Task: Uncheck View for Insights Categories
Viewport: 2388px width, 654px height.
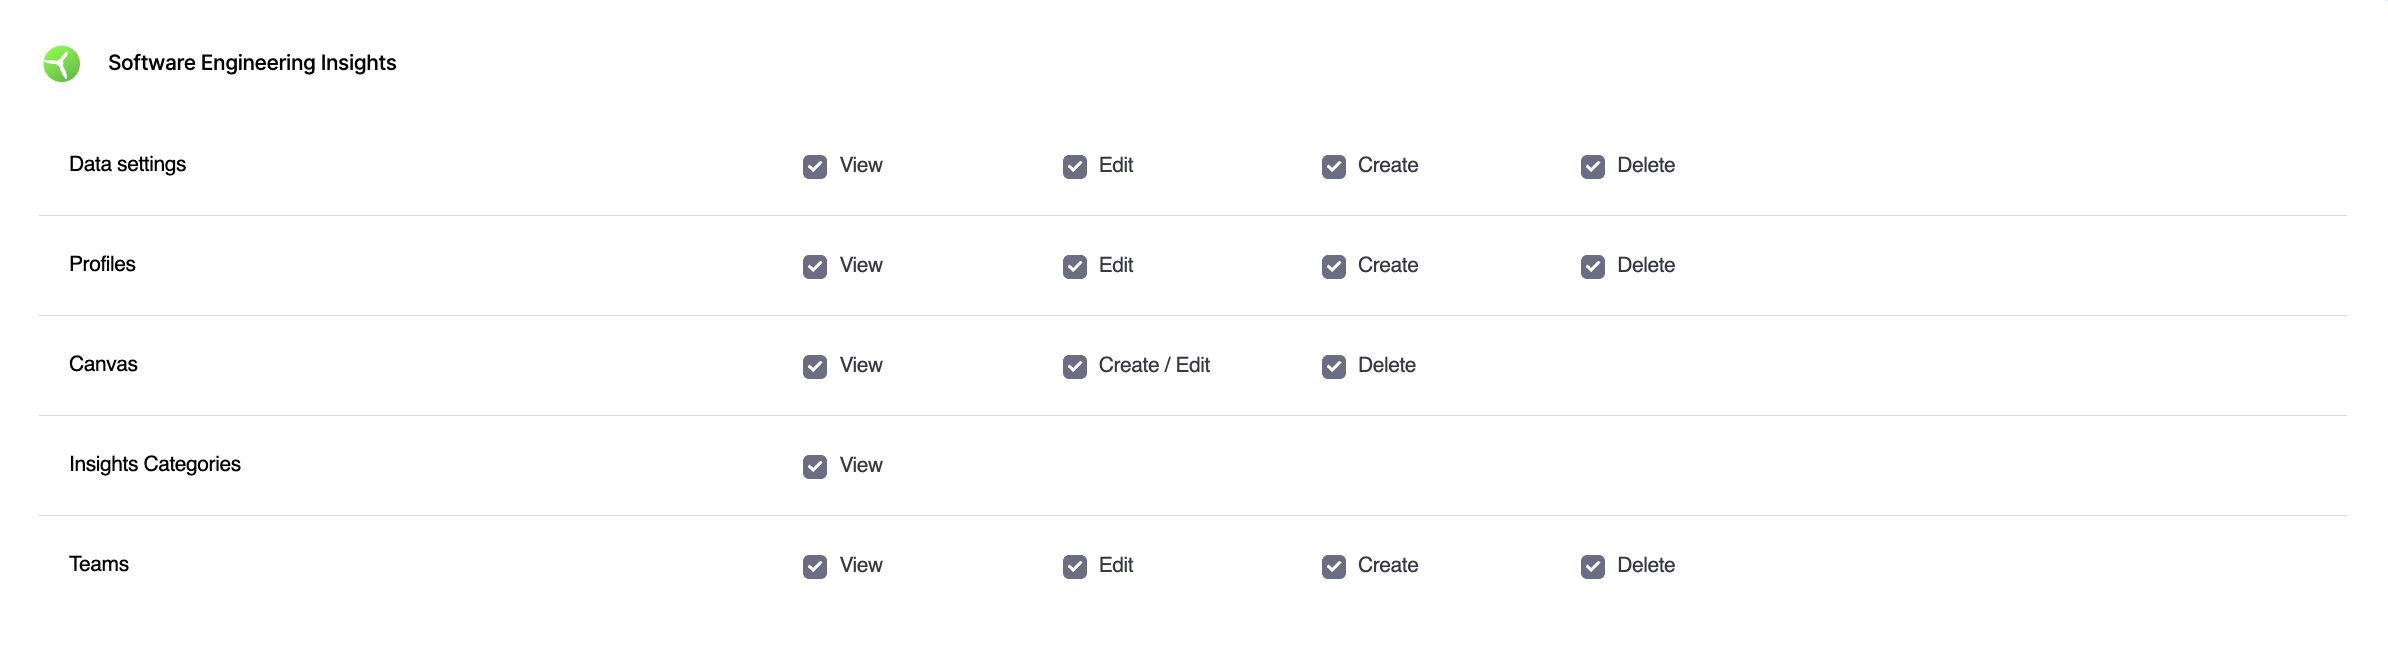Action: (815, 466)
